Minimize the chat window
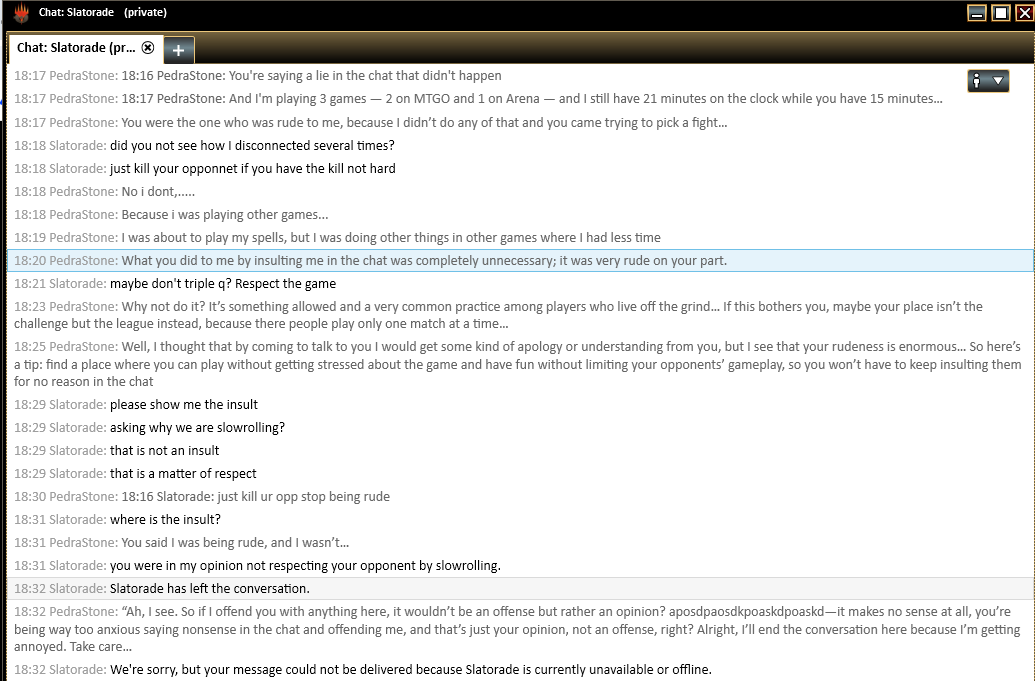The width and height of the screenshot is (1035, 681). (977, 13)
